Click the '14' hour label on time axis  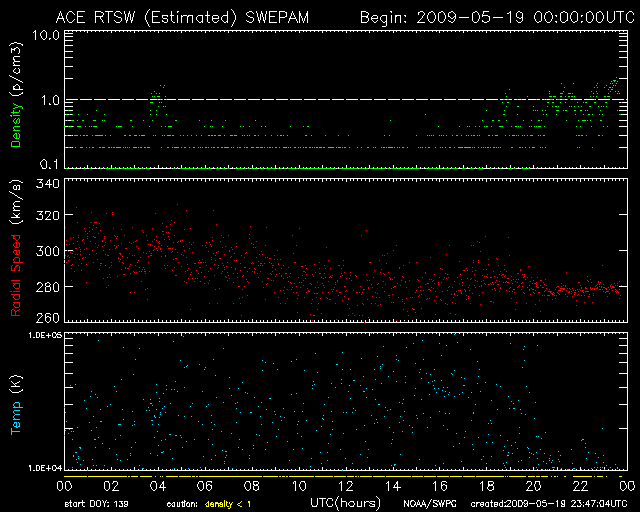(x=393, y=486)
